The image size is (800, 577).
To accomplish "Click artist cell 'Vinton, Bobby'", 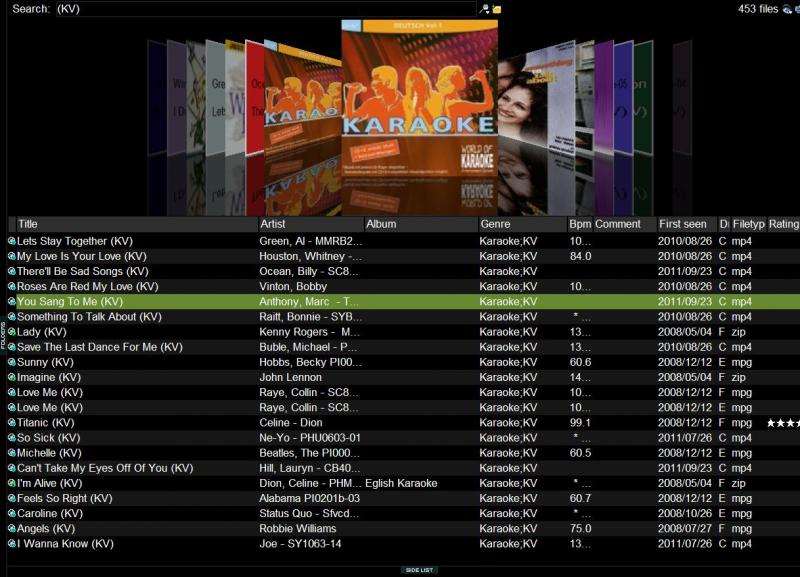I will point(293,287).
